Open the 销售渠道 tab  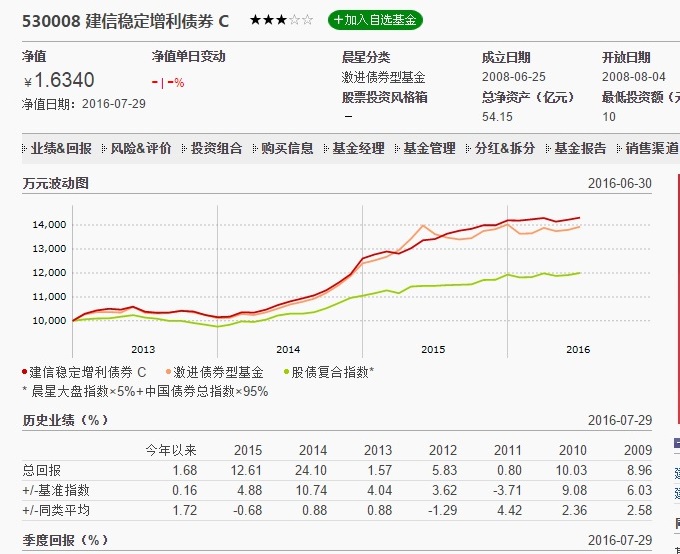pyautogui.click(x=651, y=149)
